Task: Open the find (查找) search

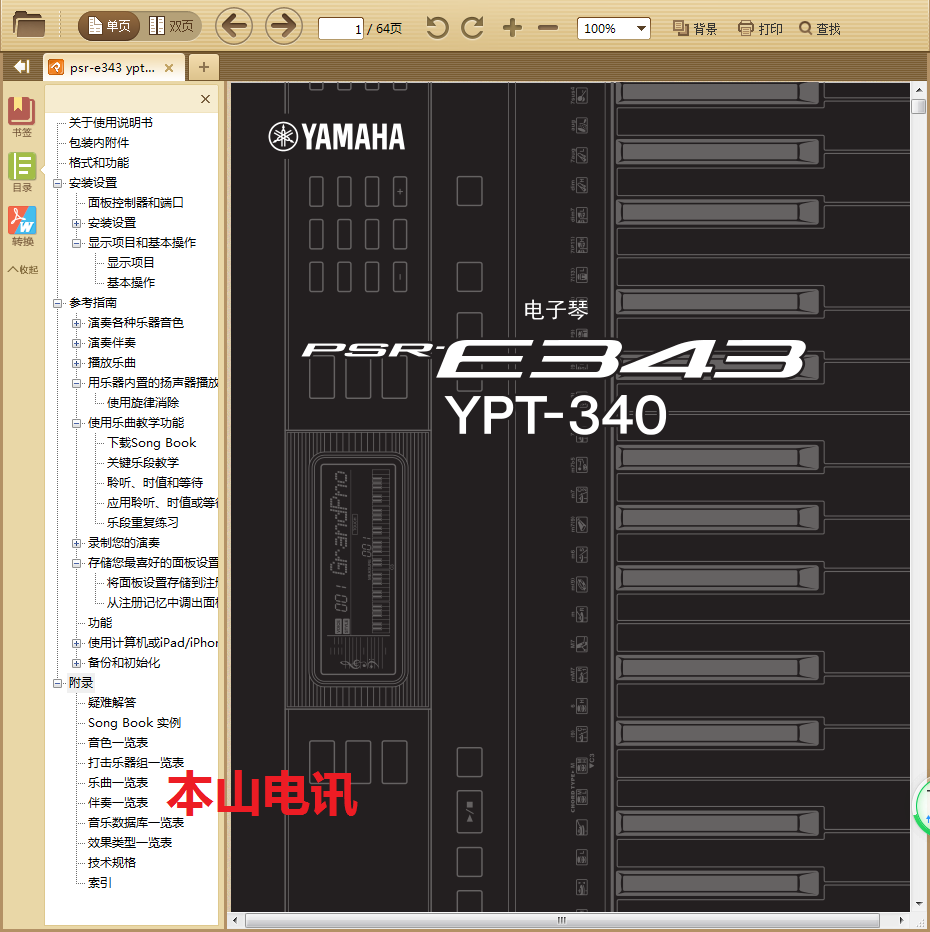Action: pyautogui.click(x=819, y=29)
